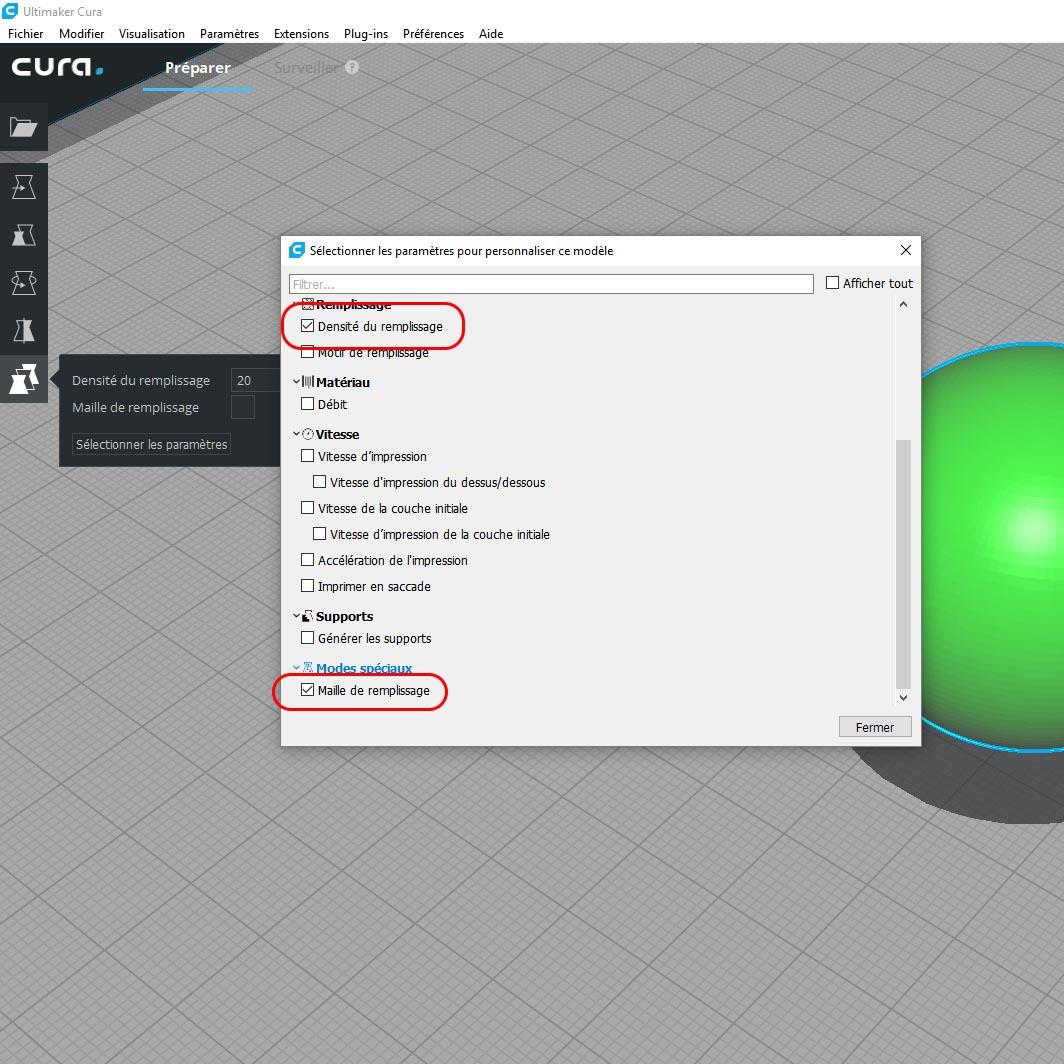
Task: Switch to the Préparer tab
Action: 197,68
